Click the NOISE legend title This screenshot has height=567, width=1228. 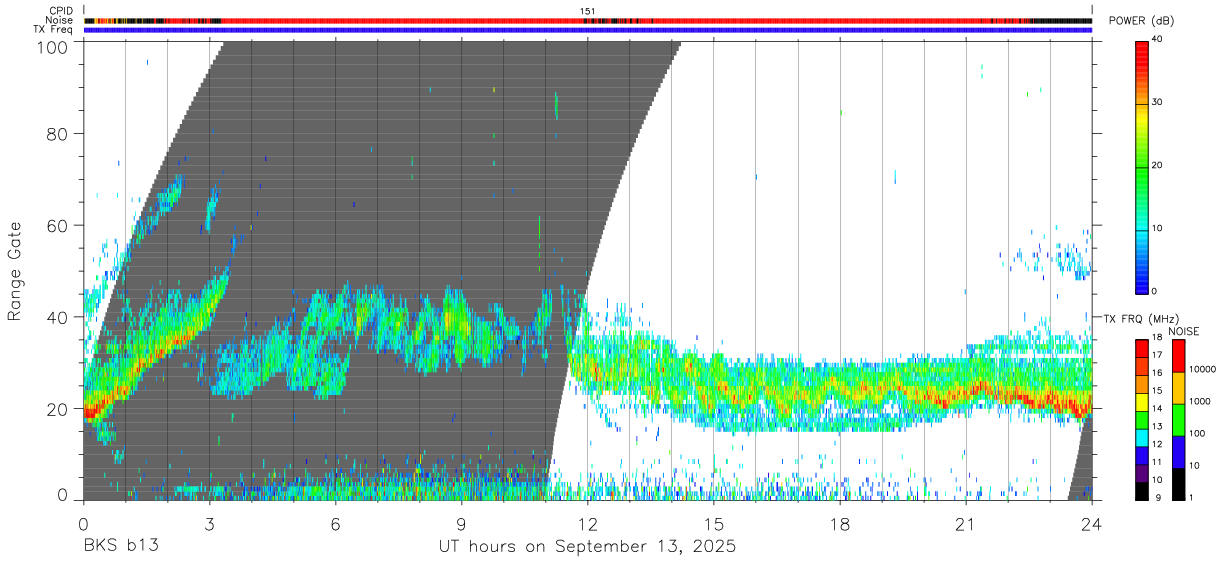1185,331
